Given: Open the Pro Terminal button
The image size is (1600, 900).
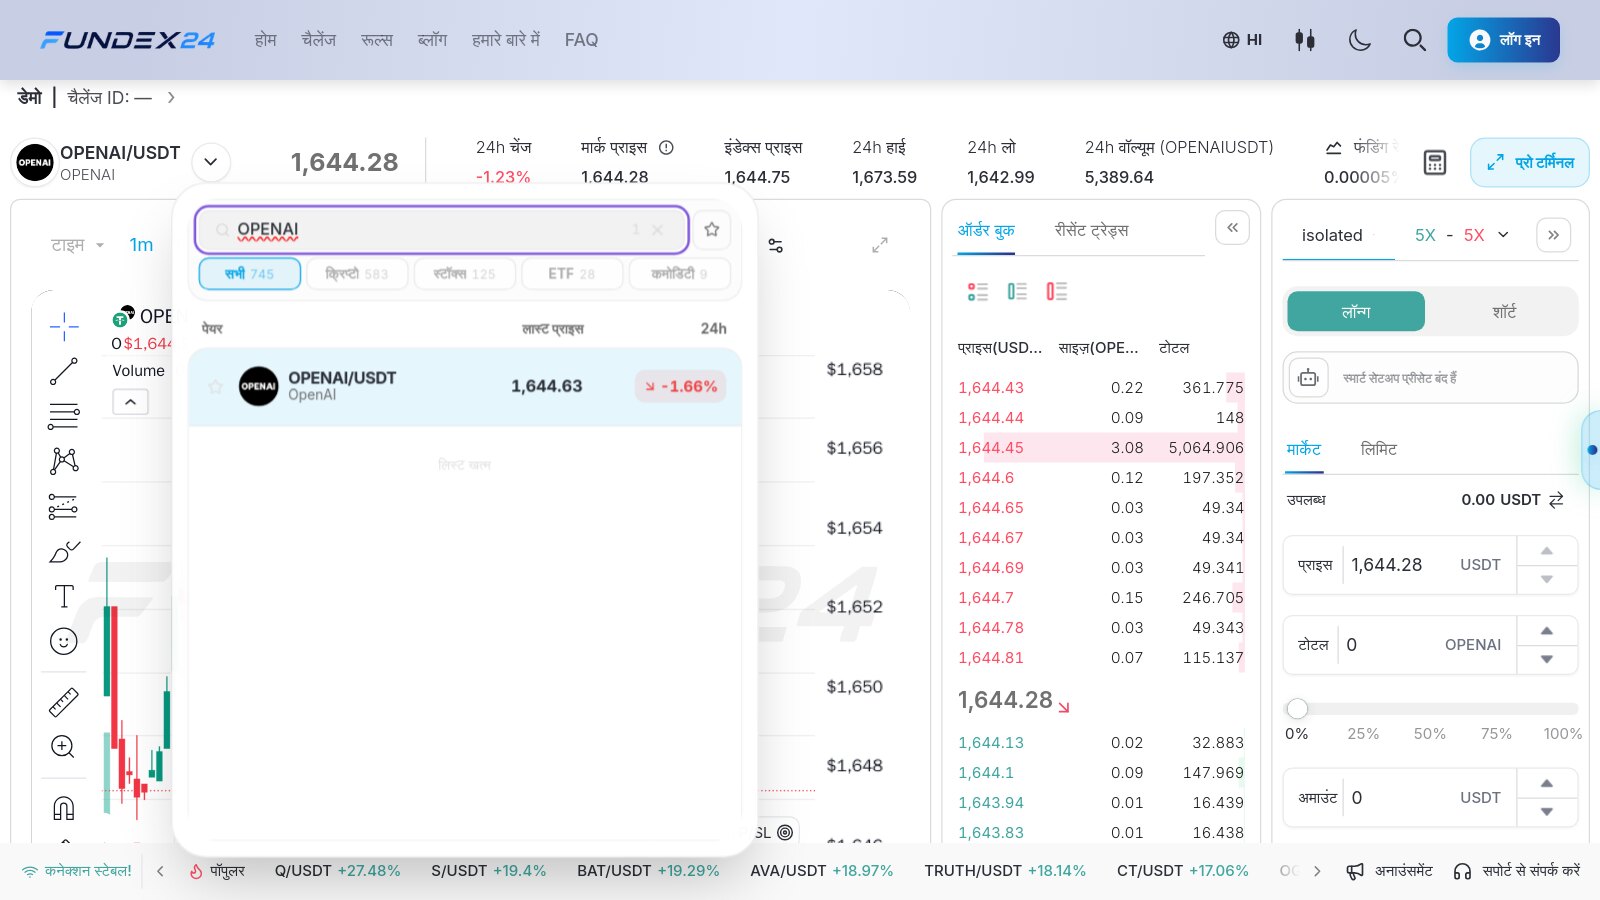Looking at the screenshot, I should (x=1529, y=162).
